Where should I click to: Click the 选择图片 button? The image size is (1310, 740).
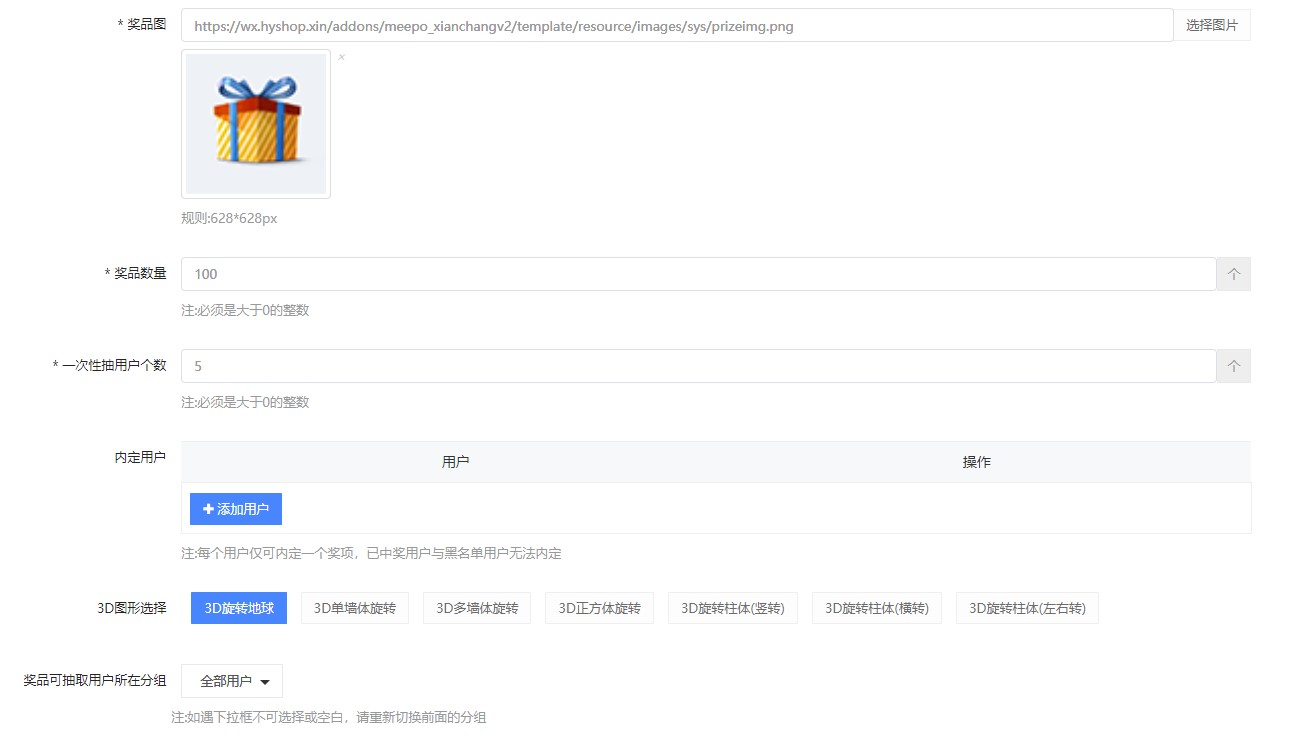[1212, 26]
